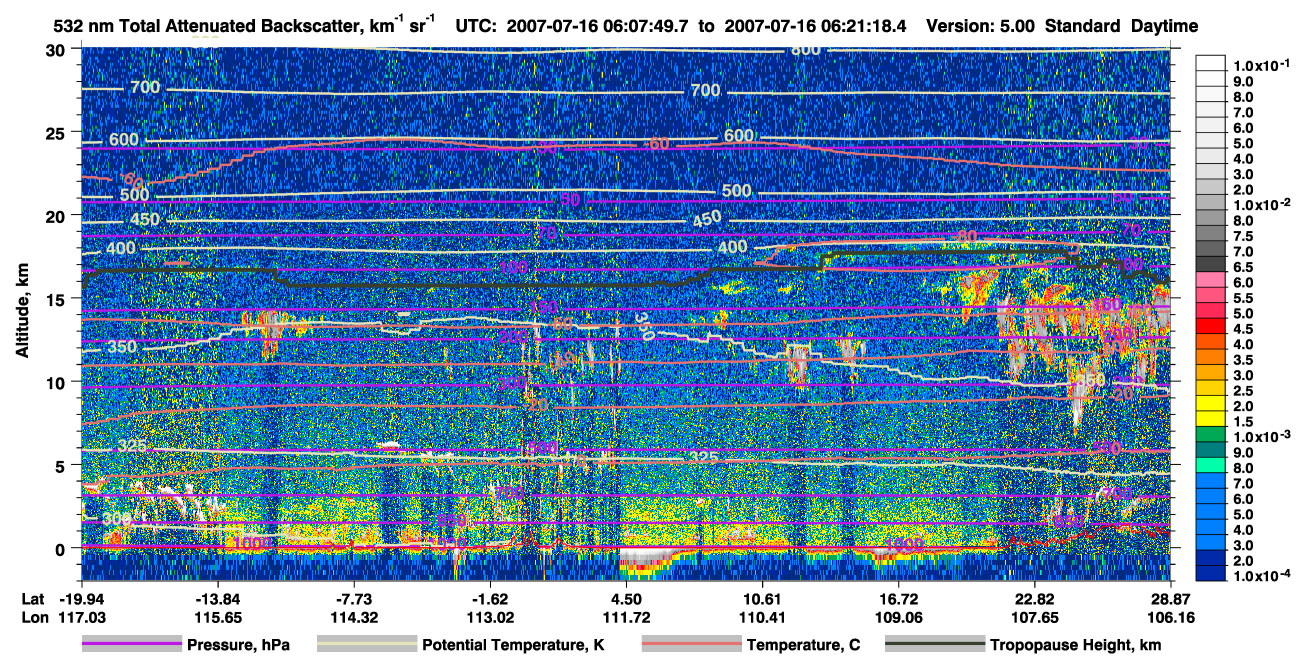Click the colorbar label 2.5

point(1245,390)
